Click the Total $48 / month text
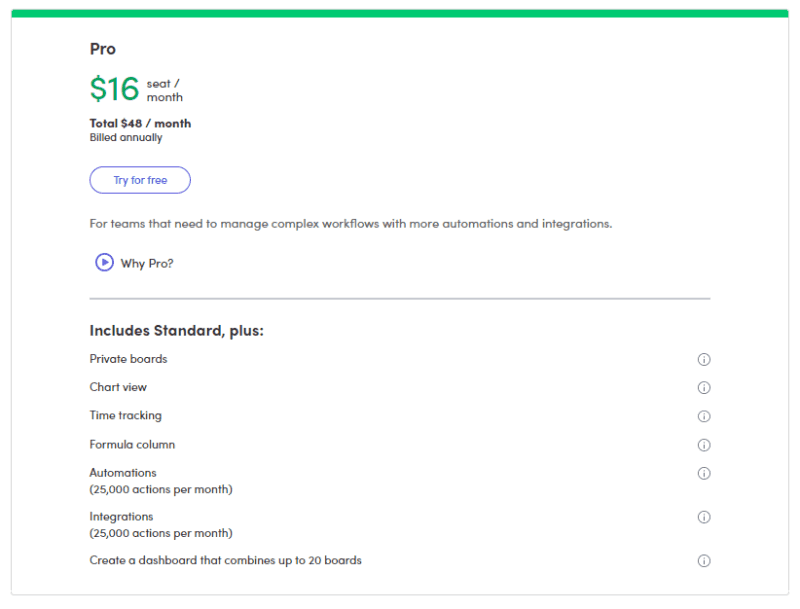 click(140, 124)
